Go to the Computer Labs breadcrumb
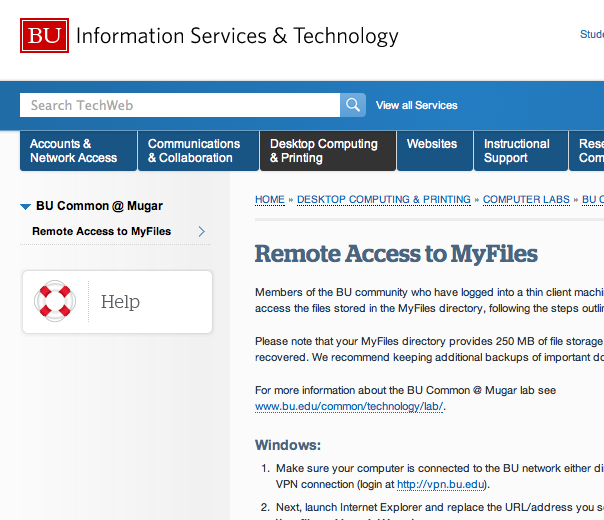 pos(526,200)
